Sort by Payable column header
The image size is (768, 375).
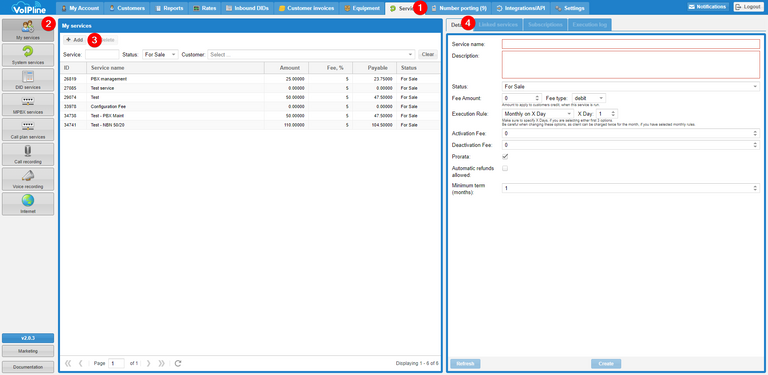pos(375,68)
